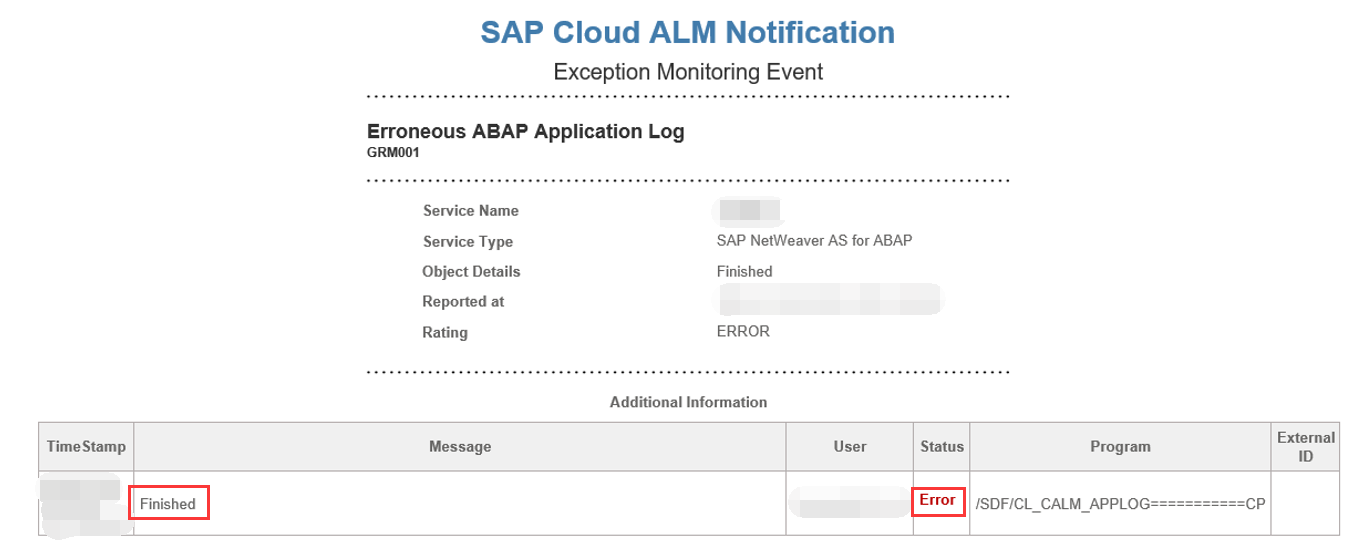Select the GRM001 identifier text

click(x=393, y=154)
